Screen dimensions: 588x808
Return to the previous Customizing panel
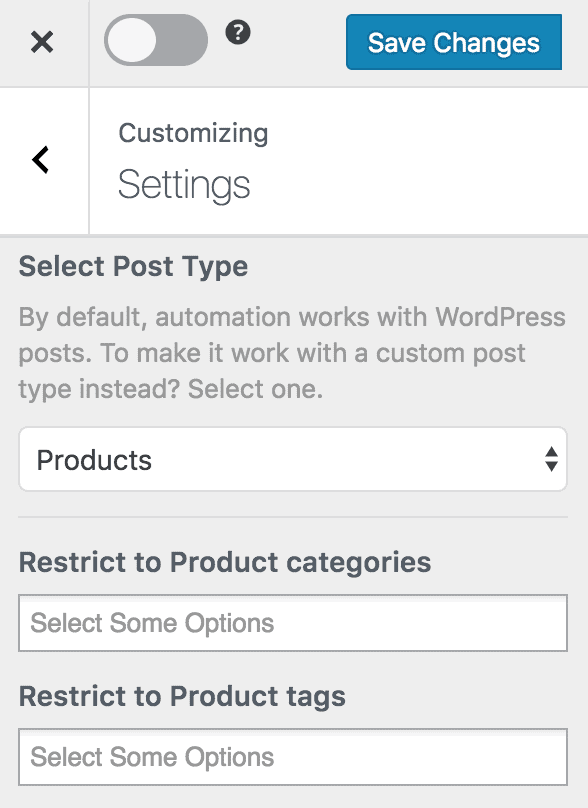coord(42,160)
